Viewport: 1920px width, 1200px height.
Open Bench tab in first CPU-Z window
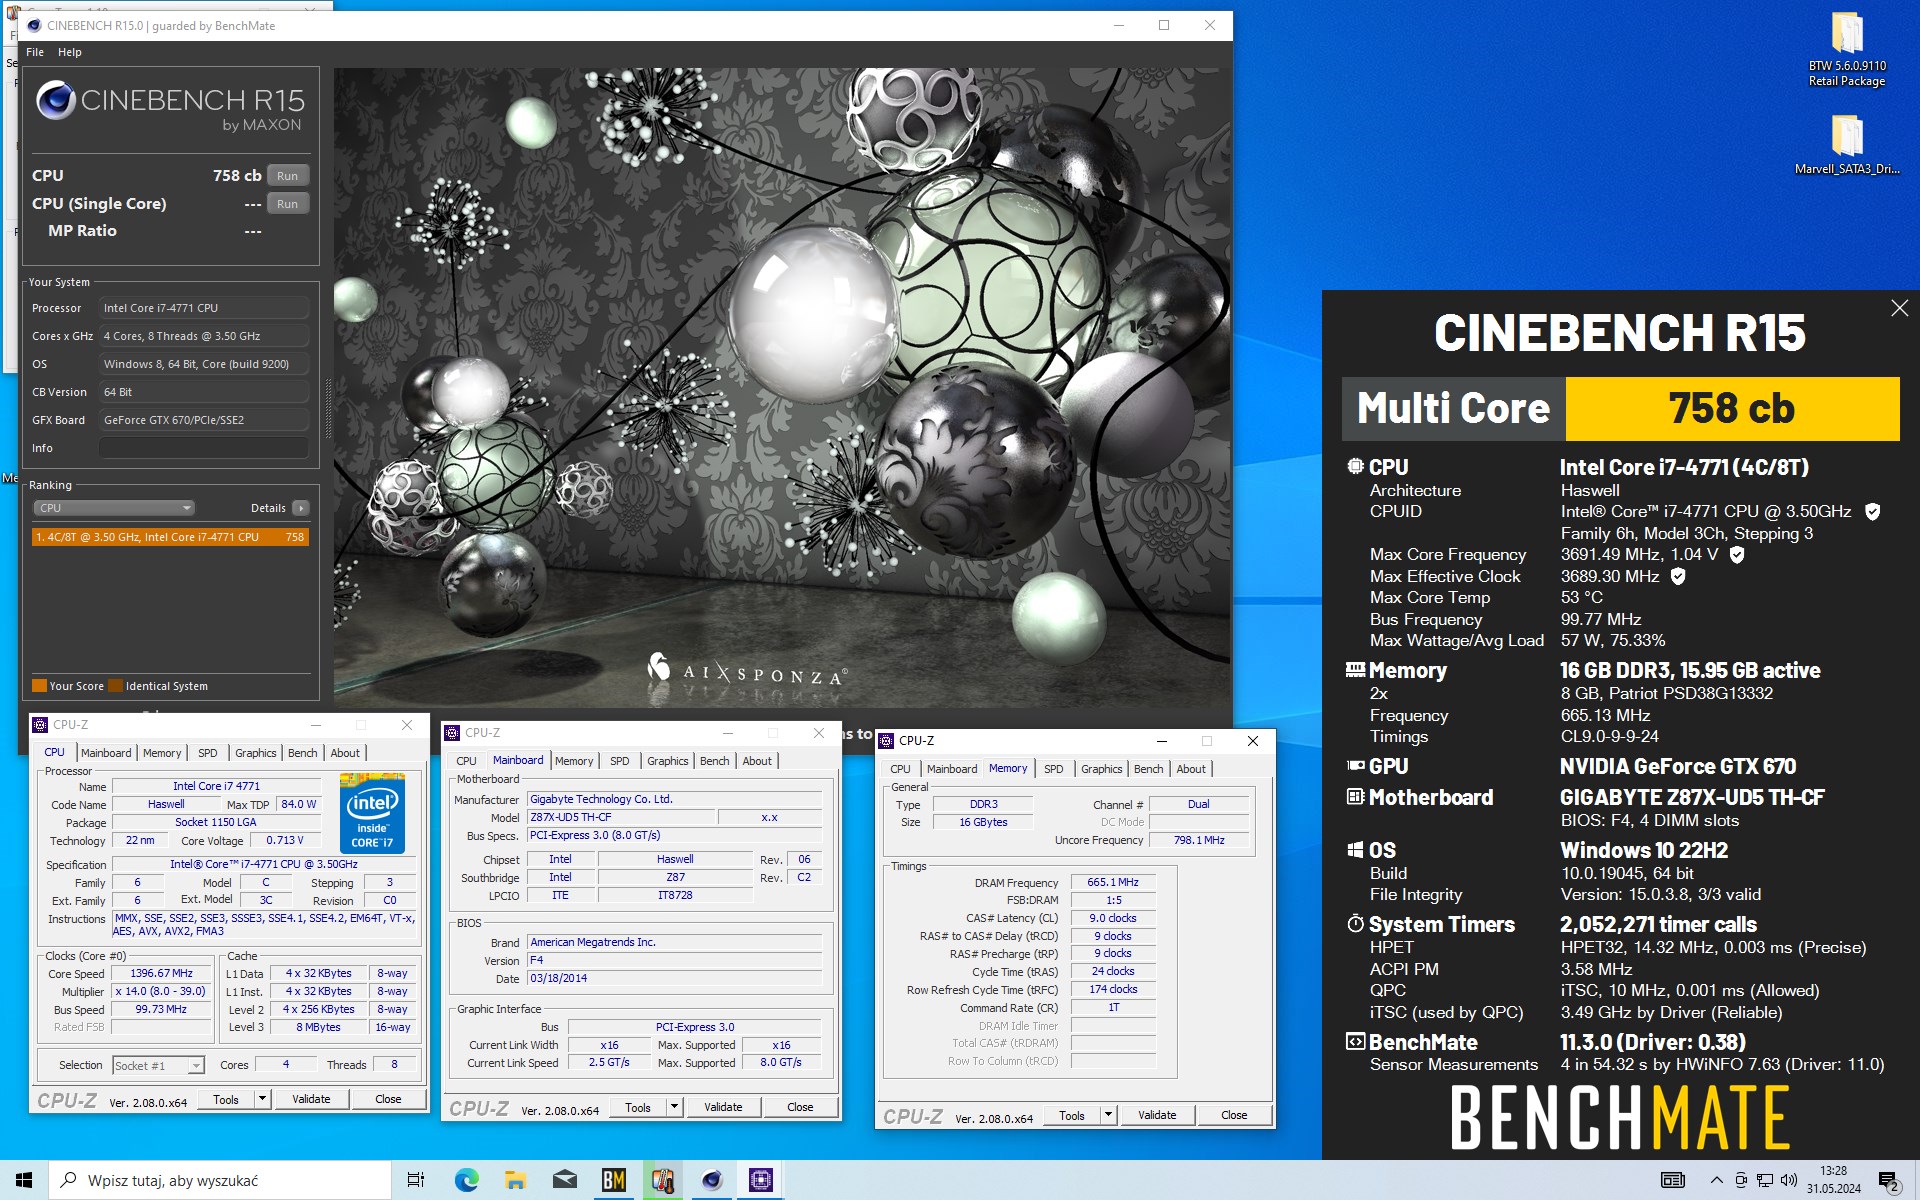[x=302, y=753]
